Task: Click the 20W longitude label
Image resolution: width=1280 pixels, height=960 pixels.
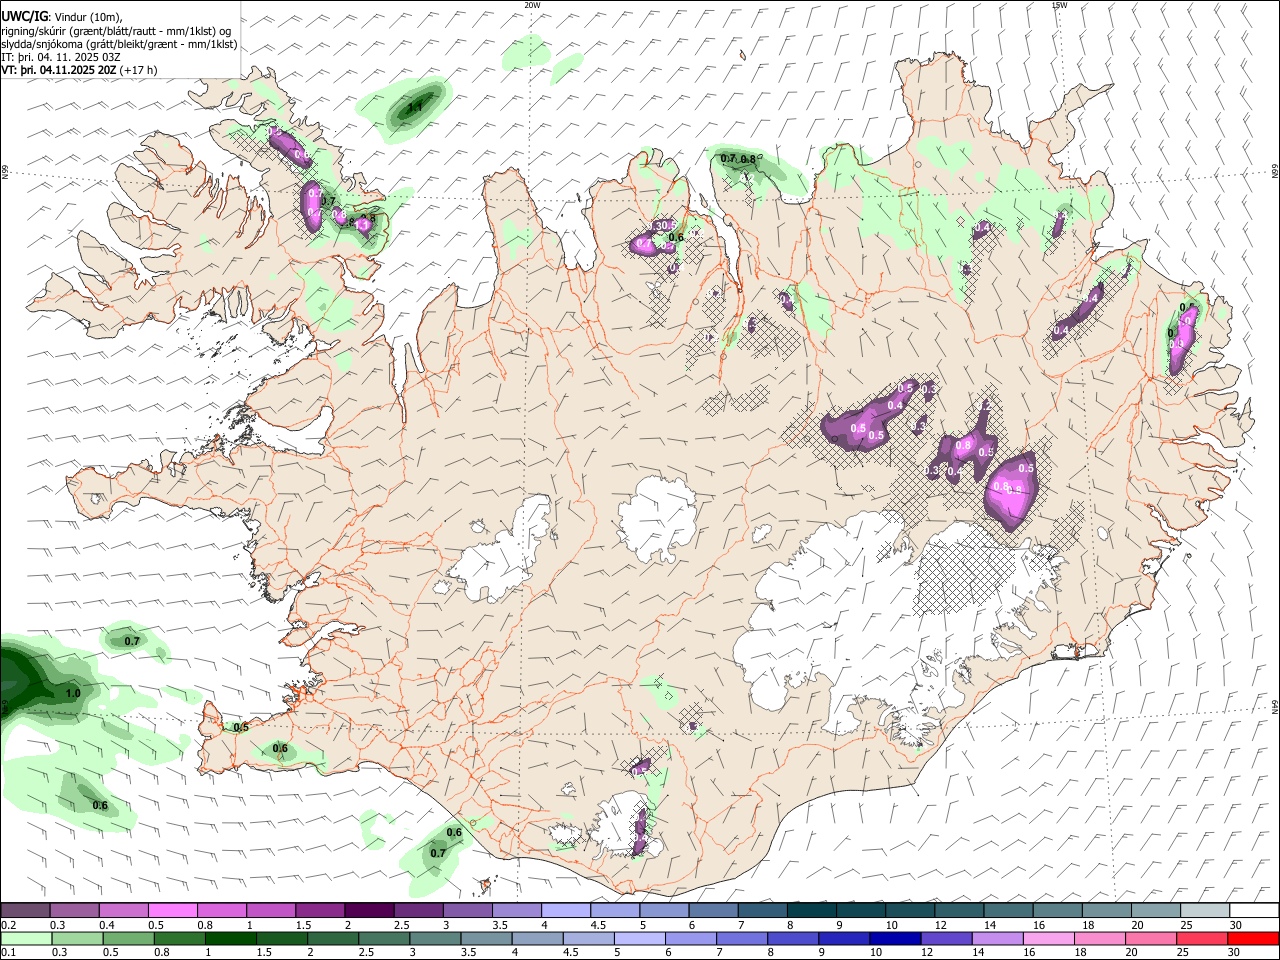Action: pos(532,5)
